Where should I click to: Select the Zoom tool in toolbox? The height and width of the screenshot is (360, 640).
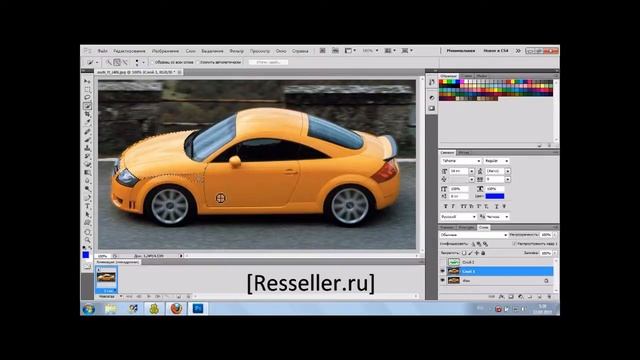pos(87,240)
